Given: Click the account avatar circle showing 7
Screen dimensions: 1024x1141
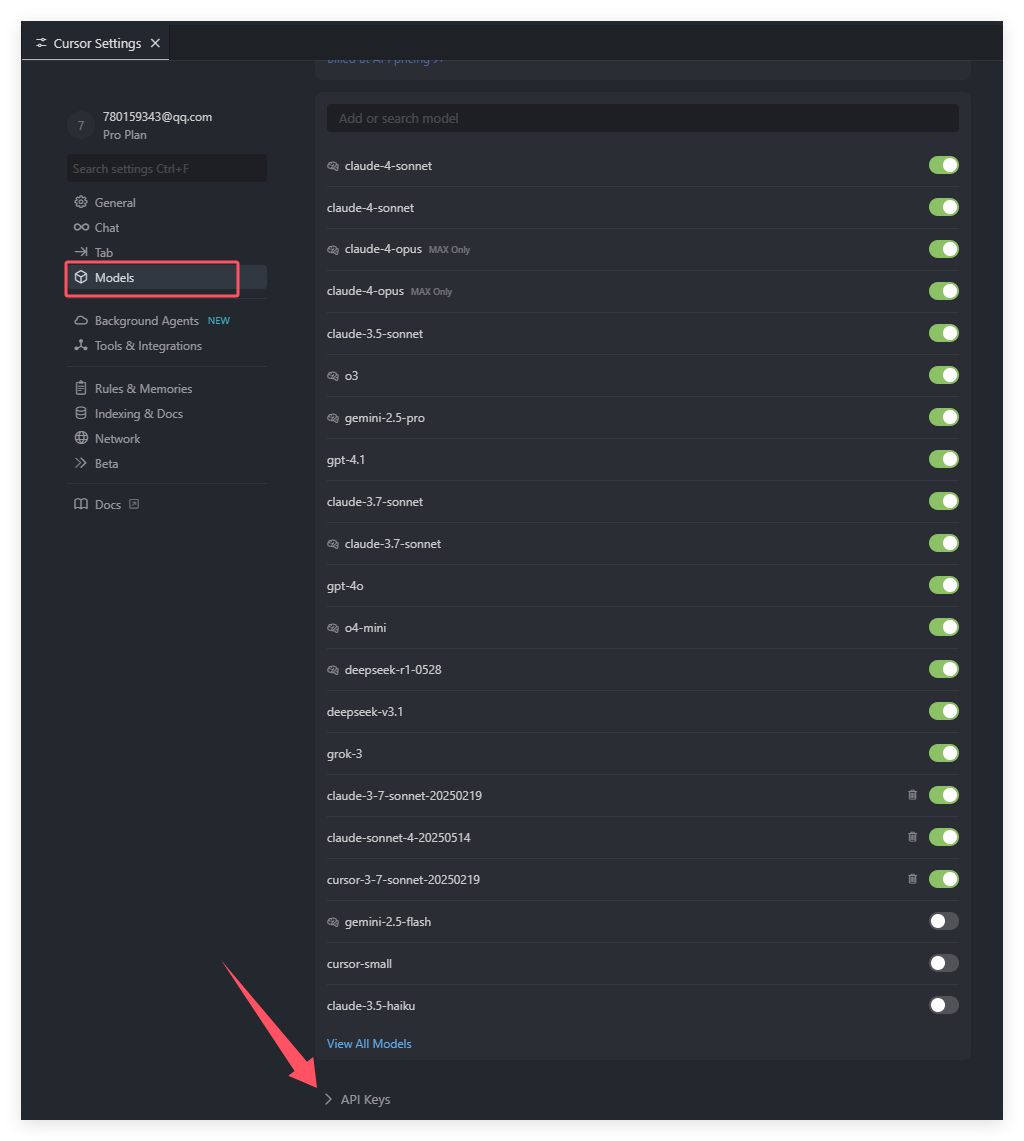Looking at the screenshot, I should point(81,125).
